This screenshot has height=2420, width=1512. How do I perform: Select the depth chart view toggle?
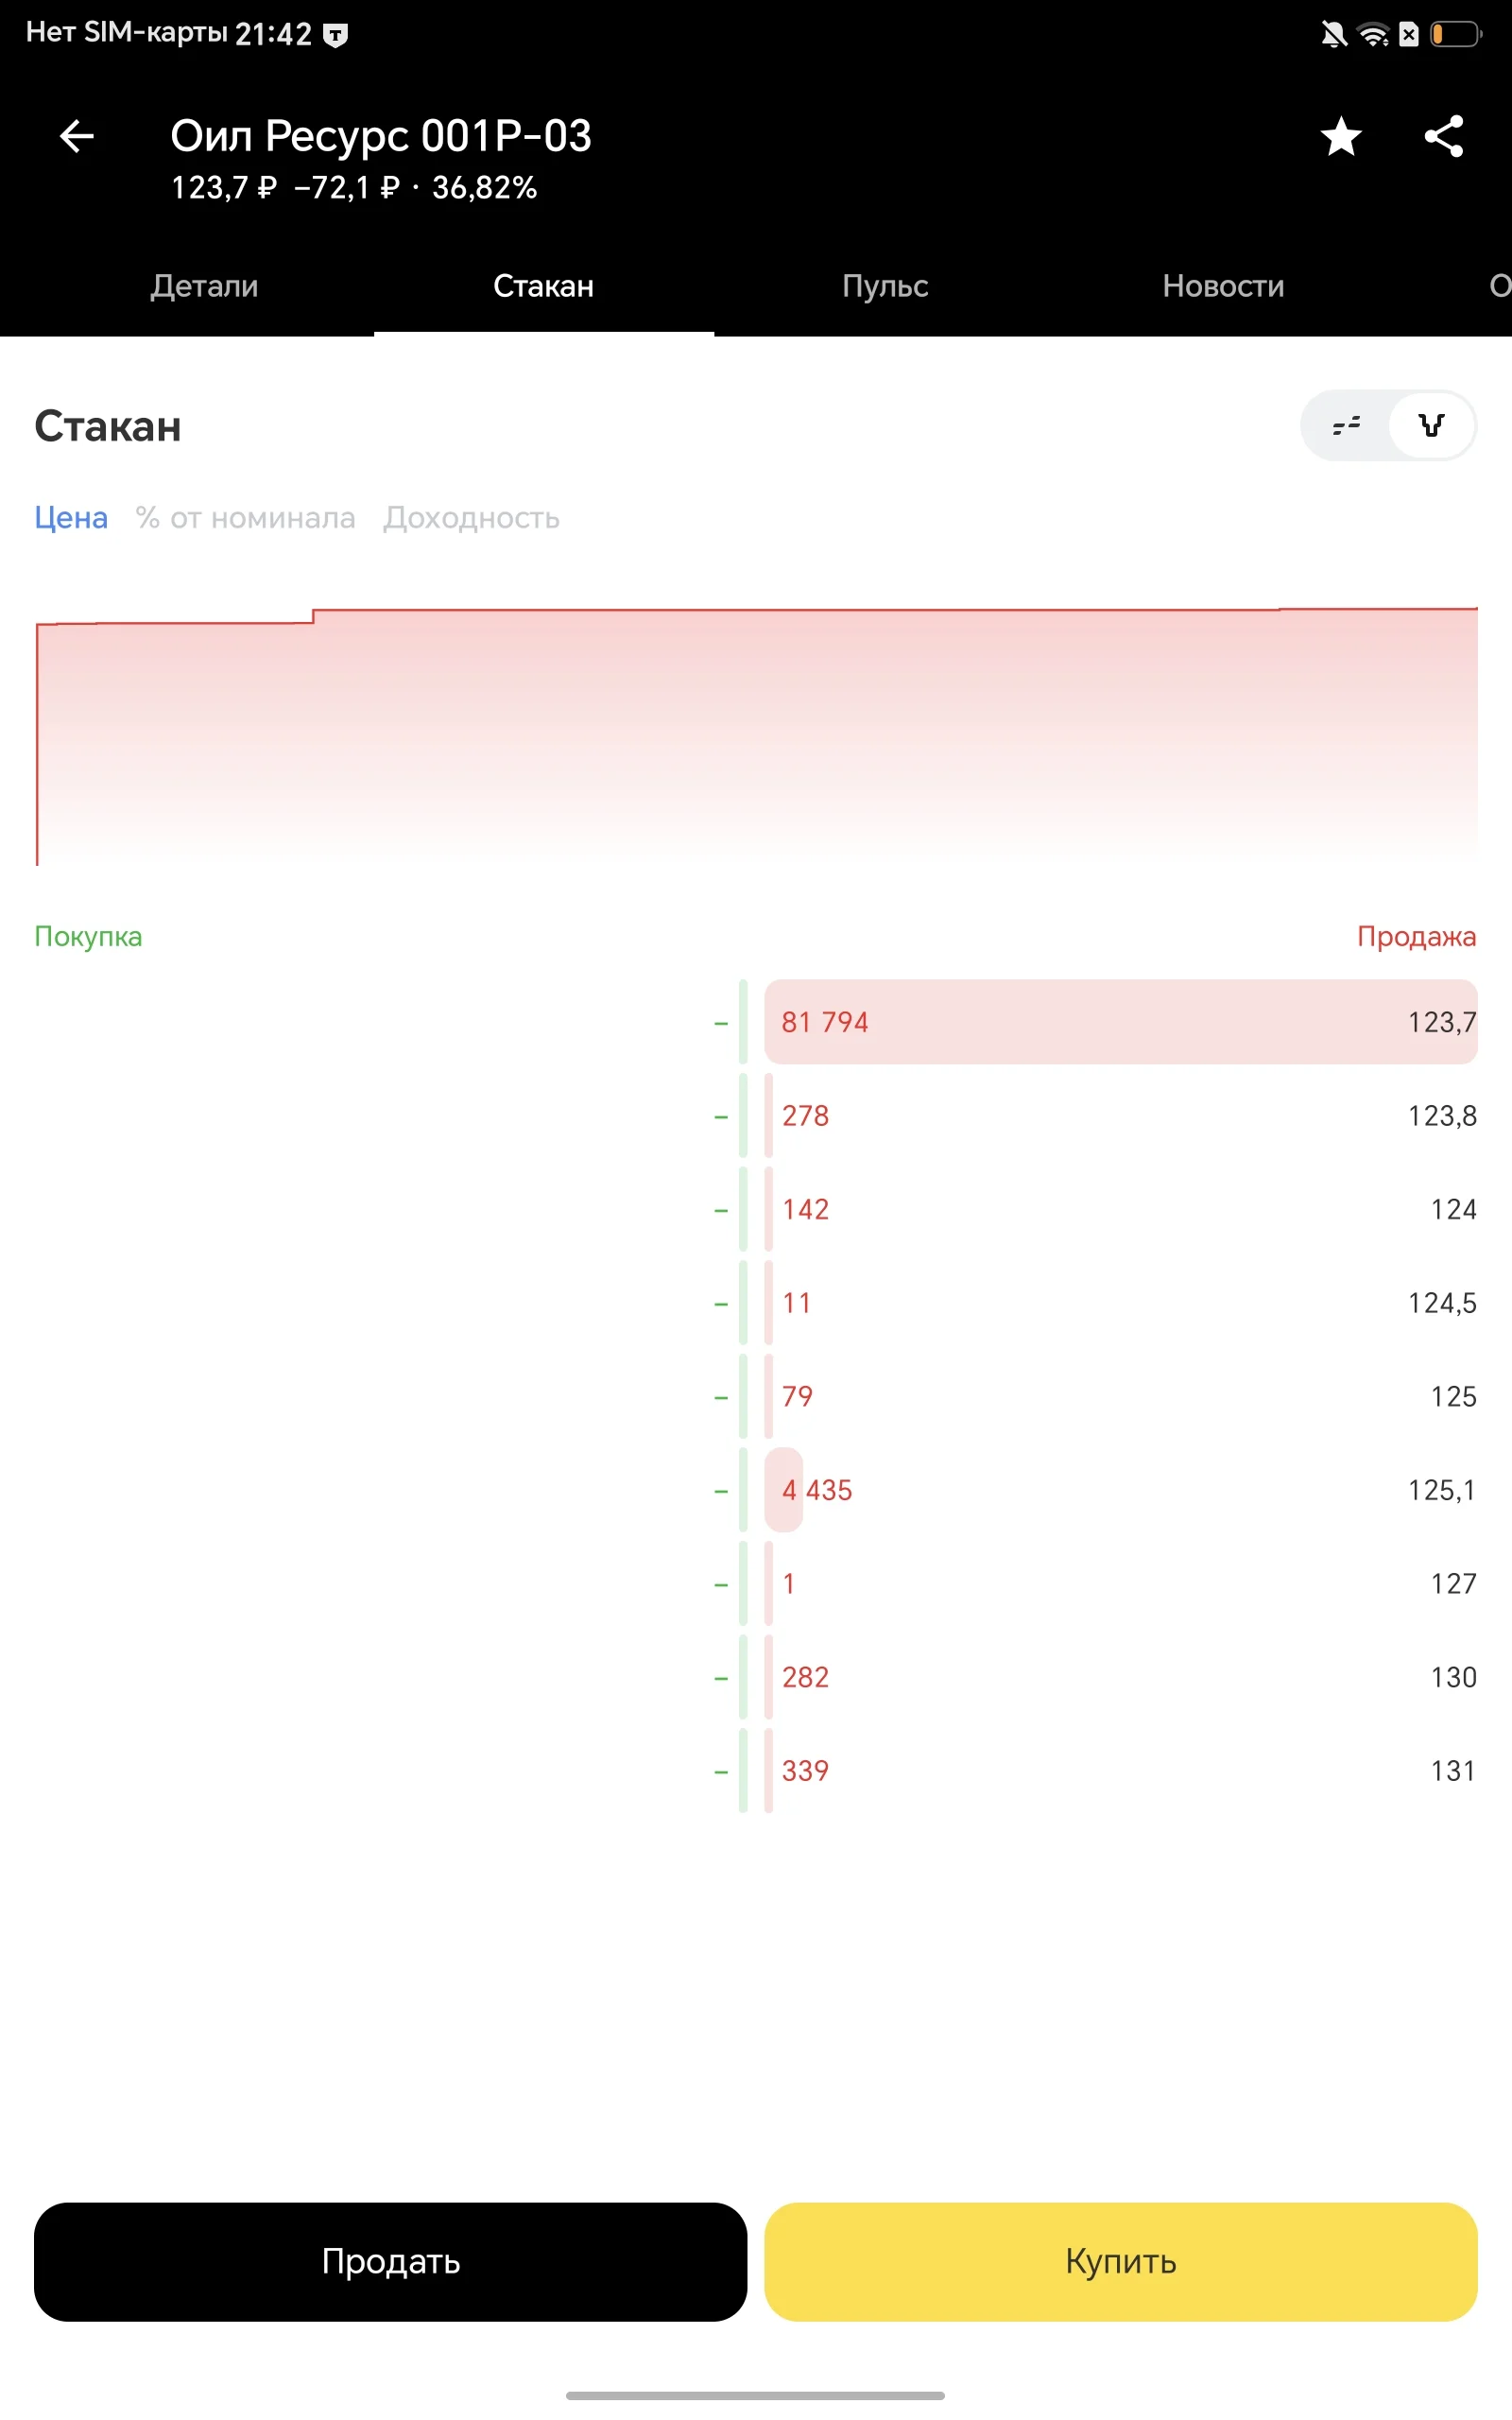point(1431,426)
